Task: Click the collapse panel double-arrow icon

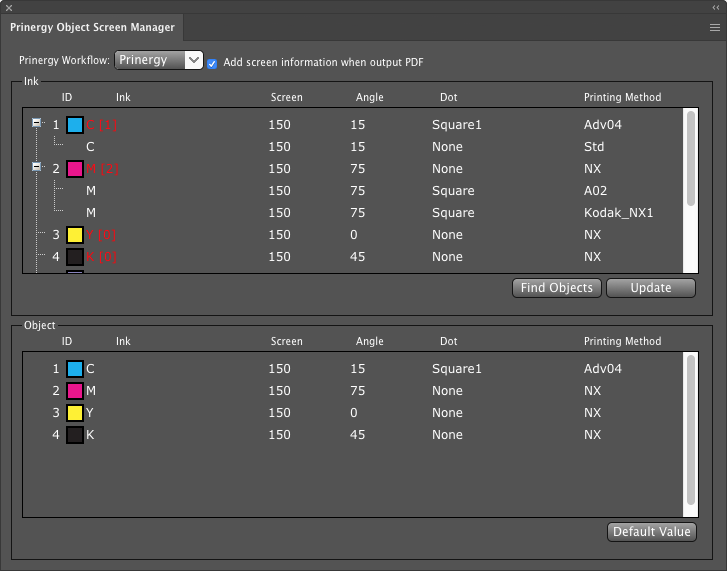Action: [716, 7]
